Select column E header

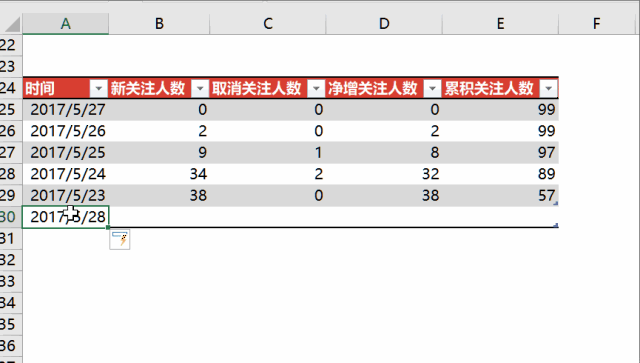pos(500,24)
